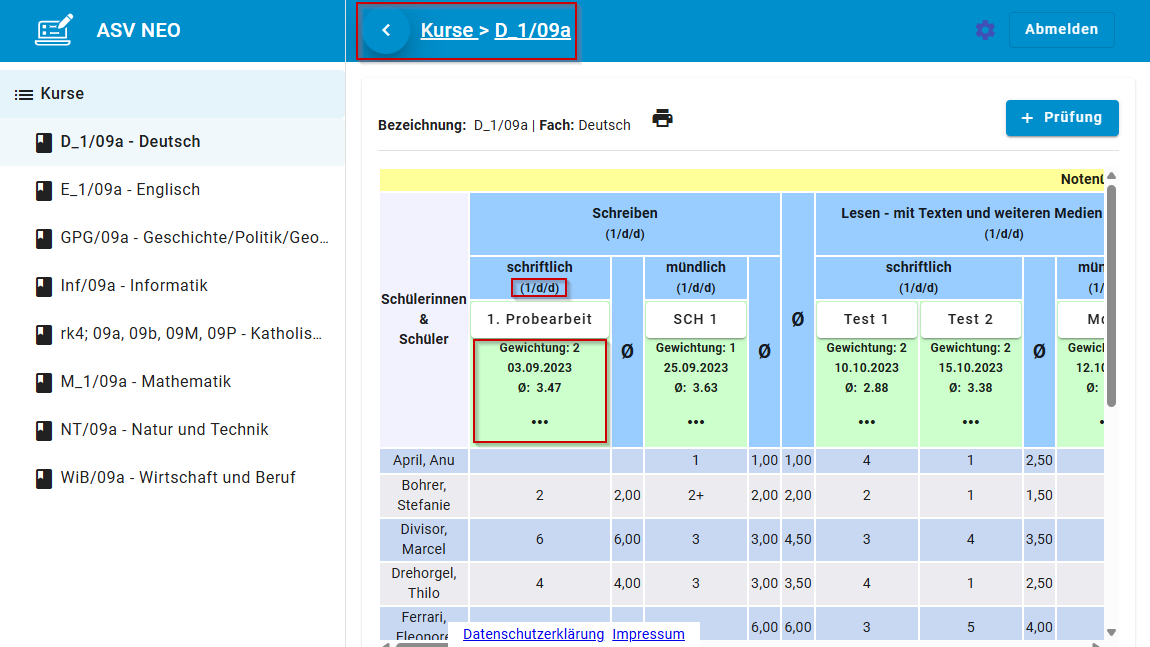Open the Impressum link
Image resolution: width=1150 pixels, height=647 pixels.
648,634
